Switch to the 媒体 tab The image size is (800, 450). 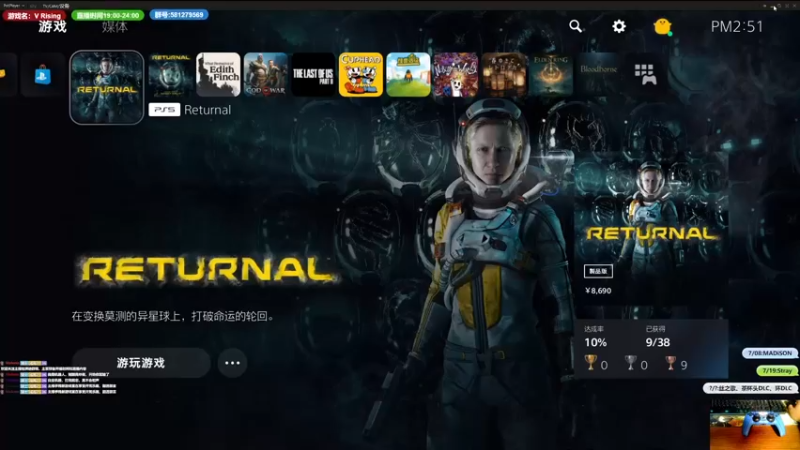pos(114,27)
